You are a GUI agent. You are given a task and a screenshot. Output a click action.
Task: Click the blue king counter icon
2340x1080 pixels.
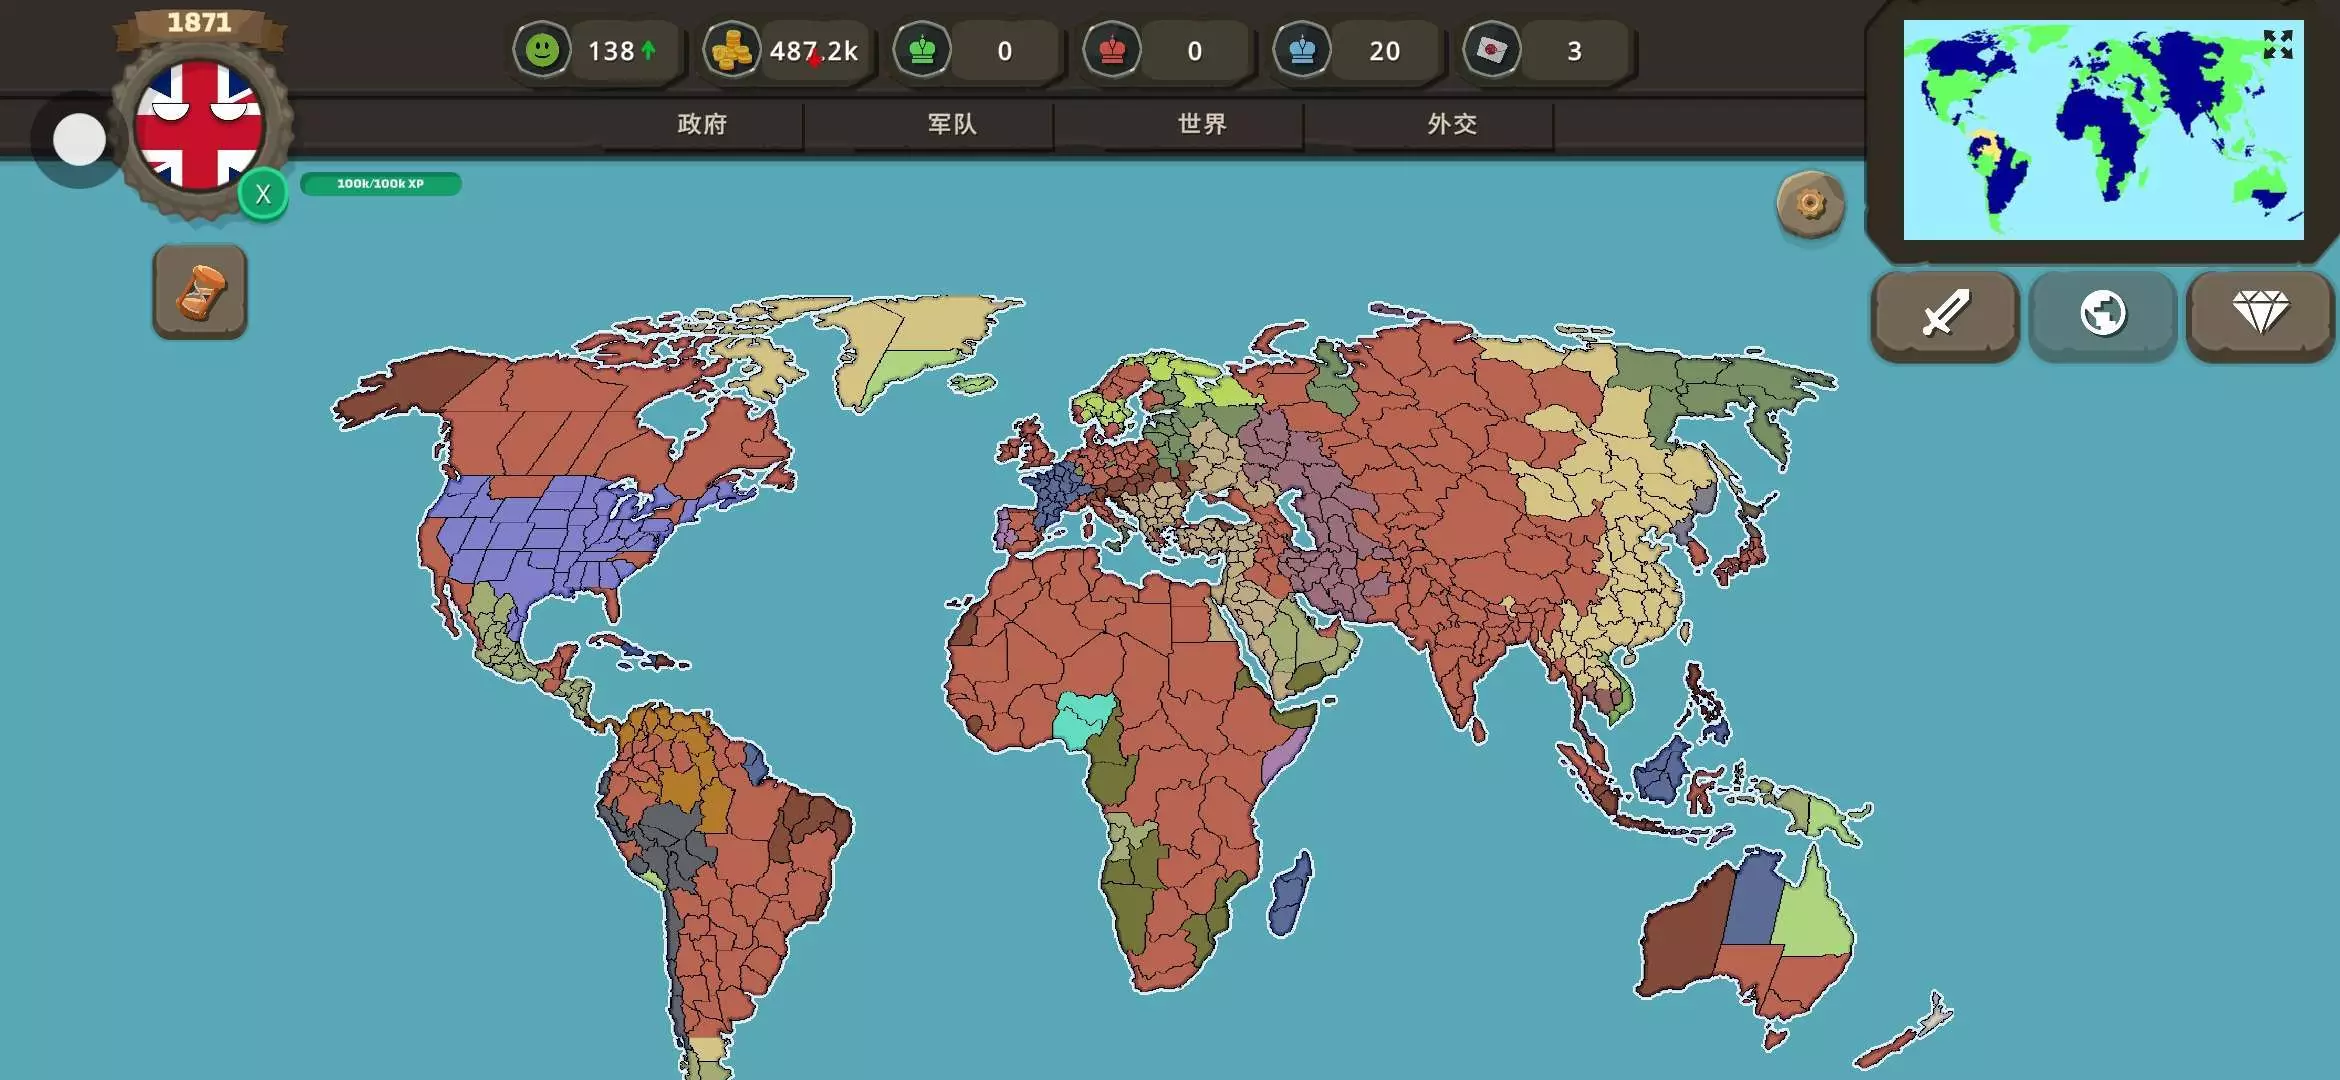[1302, 50]
